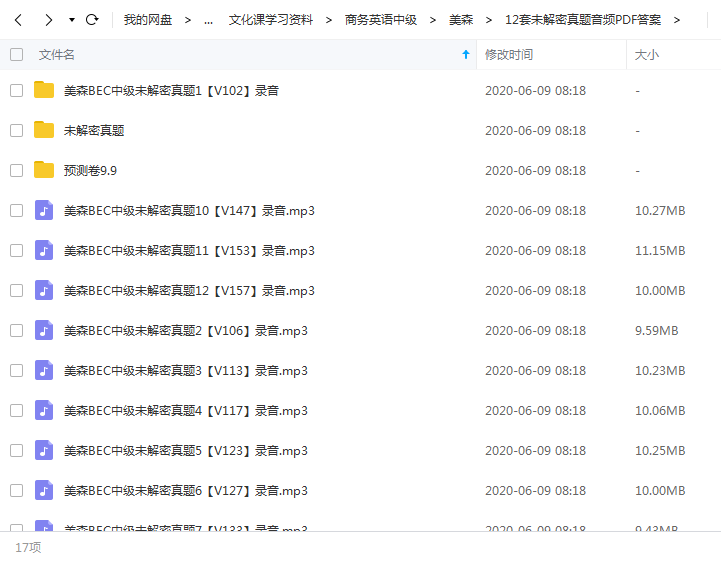This screenshot has width=721, height=563.
Task: Open folder 美森BEC中级未解密真题1【V102】录音
Action: click(172, 91)
